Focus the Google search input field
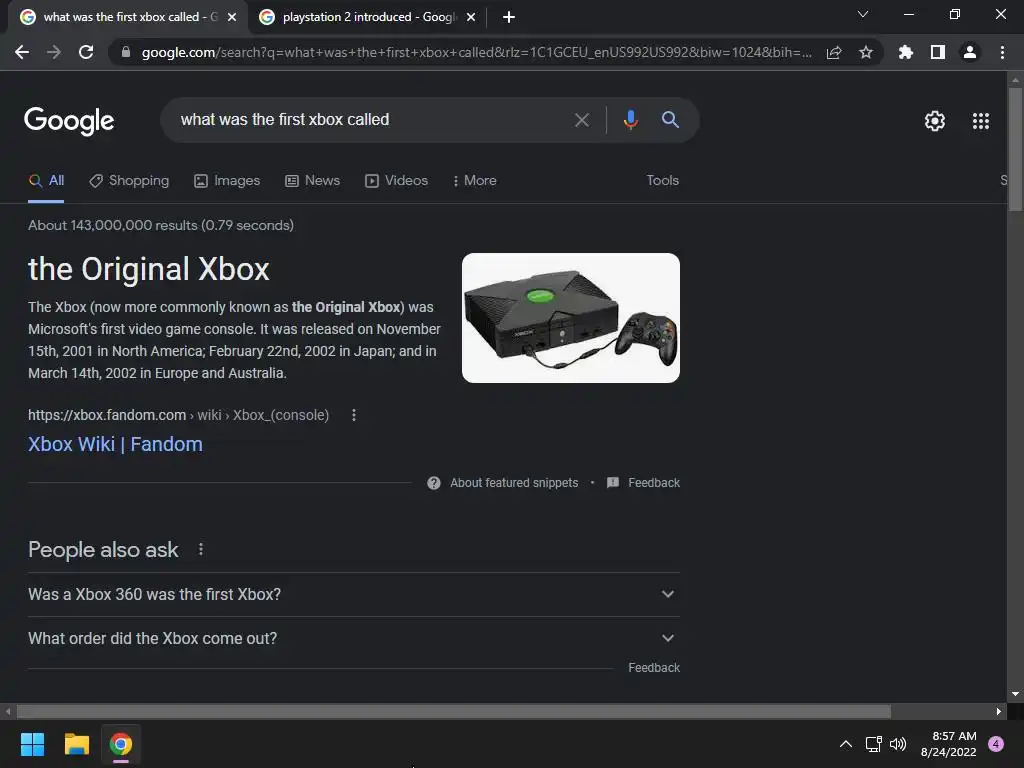The height and width of the screenshot is (768, 1024). (x=372, y=120)
